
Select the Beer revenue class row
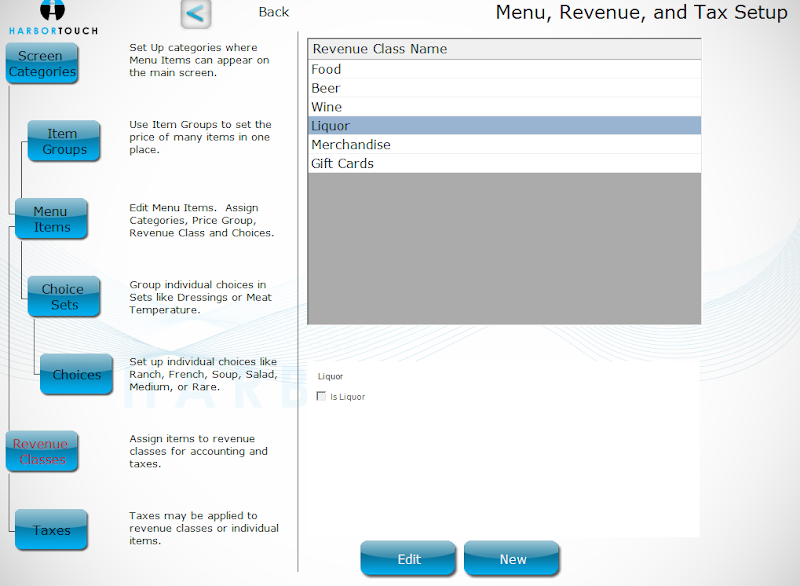(x=505, y=88)
